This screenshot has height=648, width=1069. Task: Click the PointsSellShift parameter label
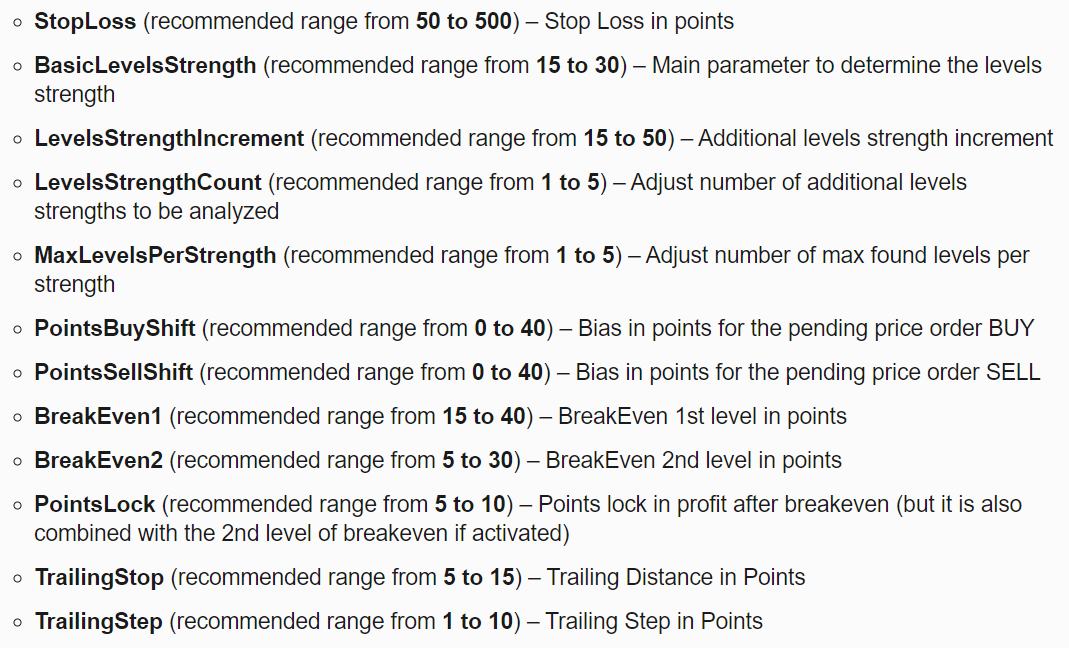pos(114,372)
